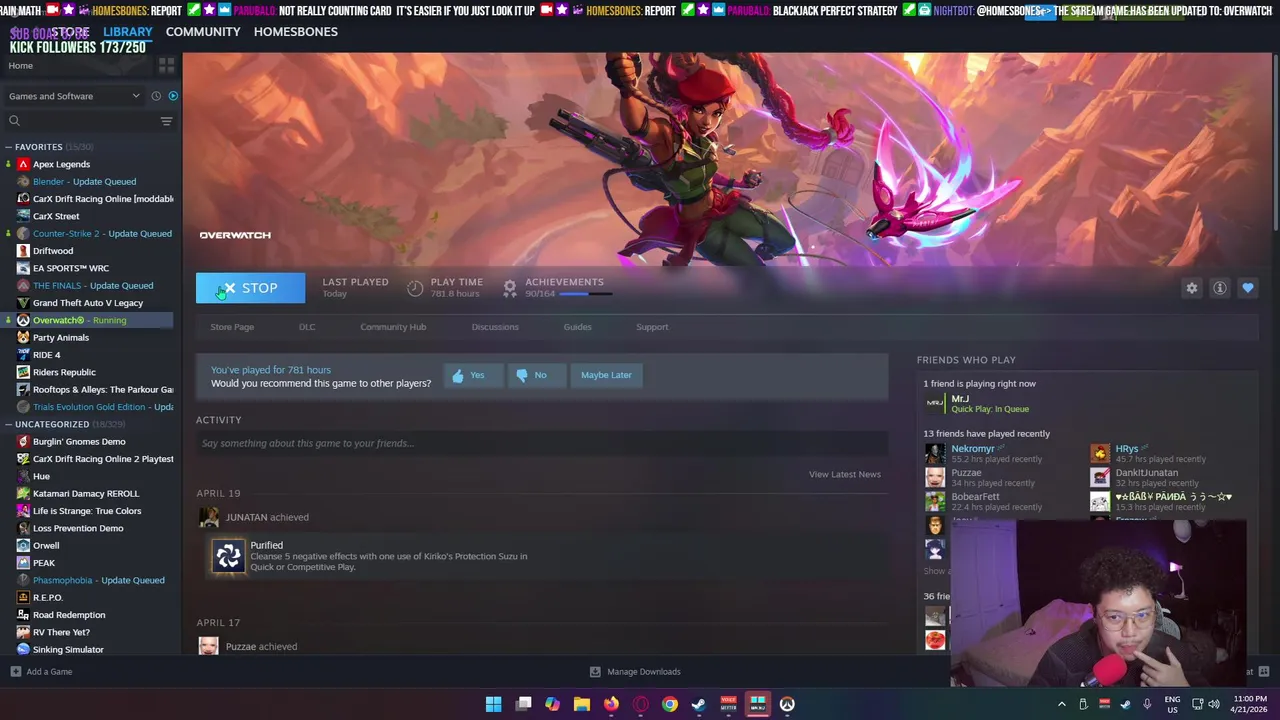This screenshot has width=1280, height=720.
Task: Switch to the Library tab
Action: (x=128, y=31)
